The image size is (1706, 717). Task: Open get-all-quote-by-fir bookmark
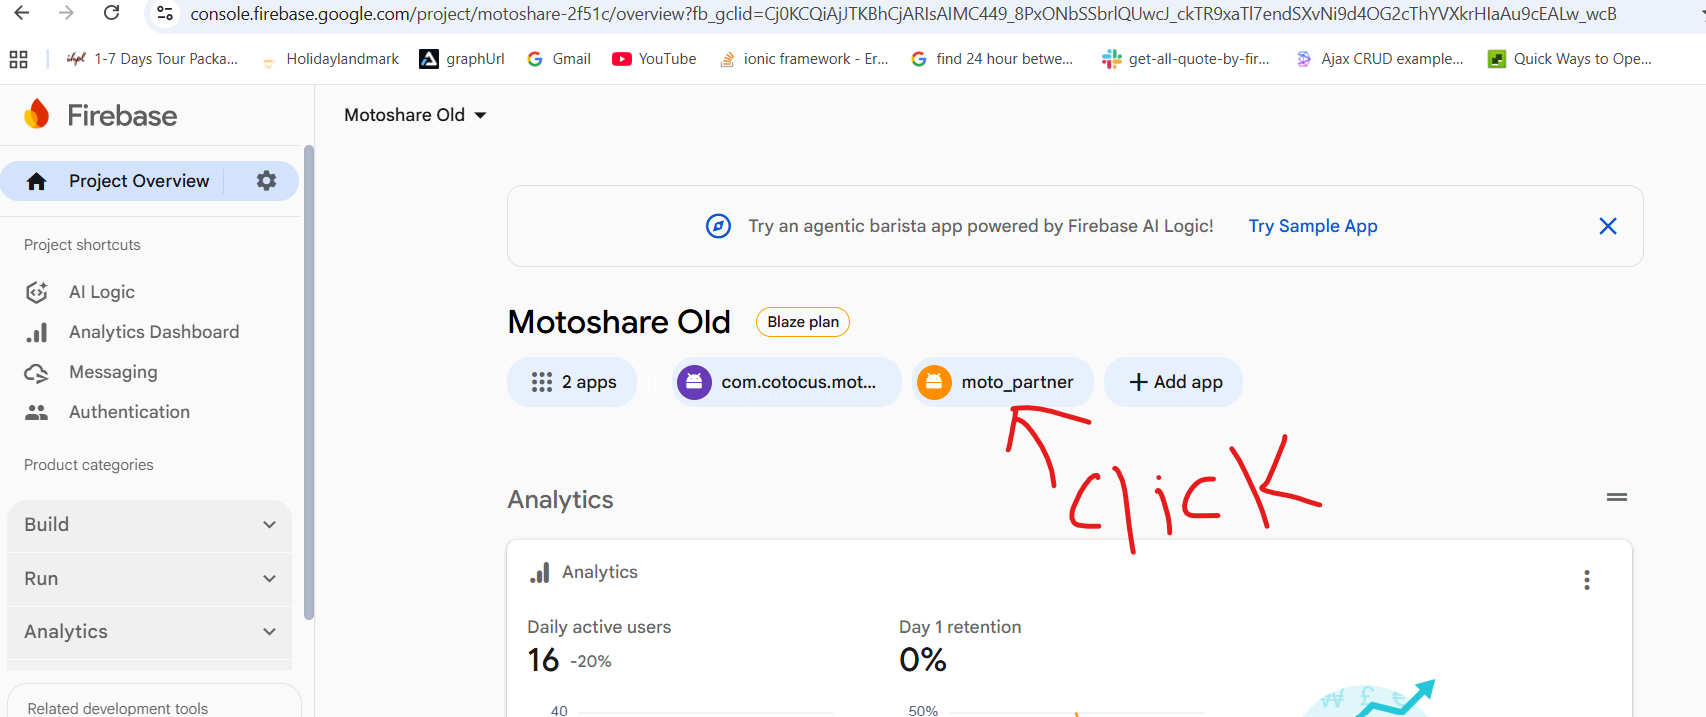1186,59
